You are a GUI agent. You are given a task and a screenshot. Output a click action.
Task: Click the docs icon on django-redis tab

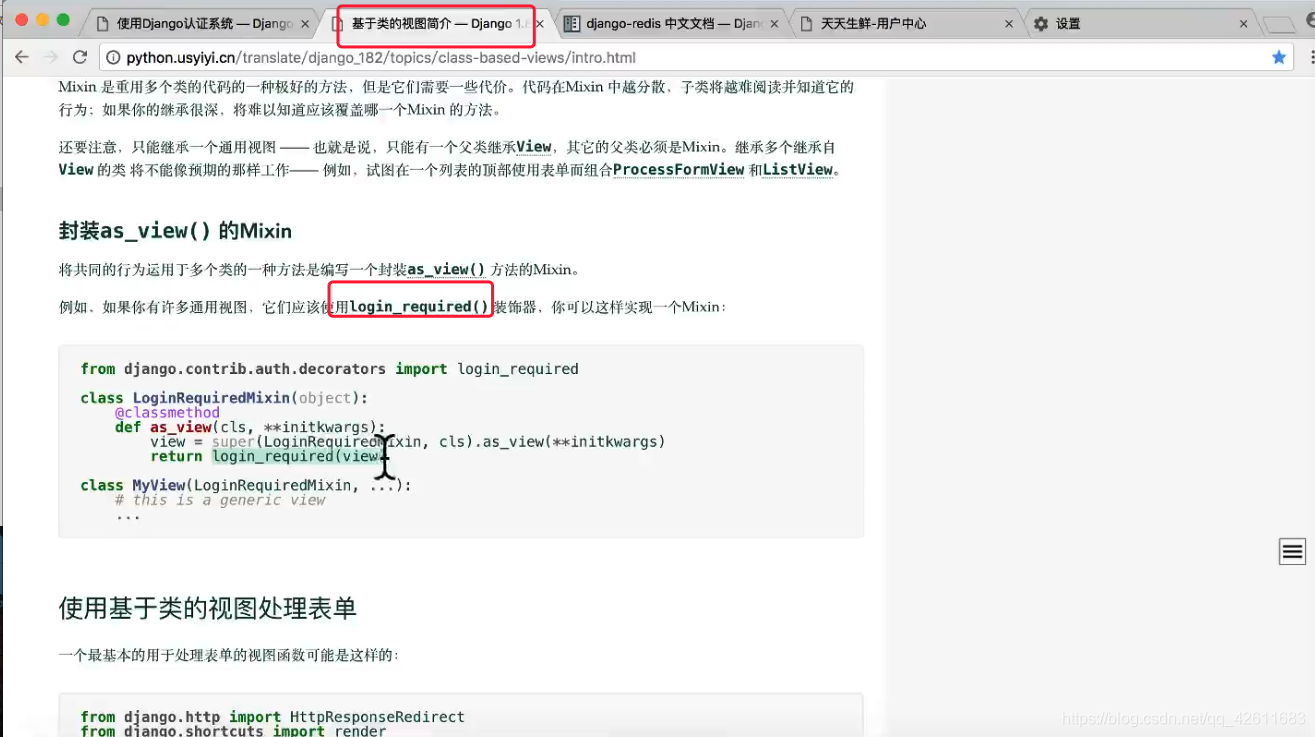point(571,23)
